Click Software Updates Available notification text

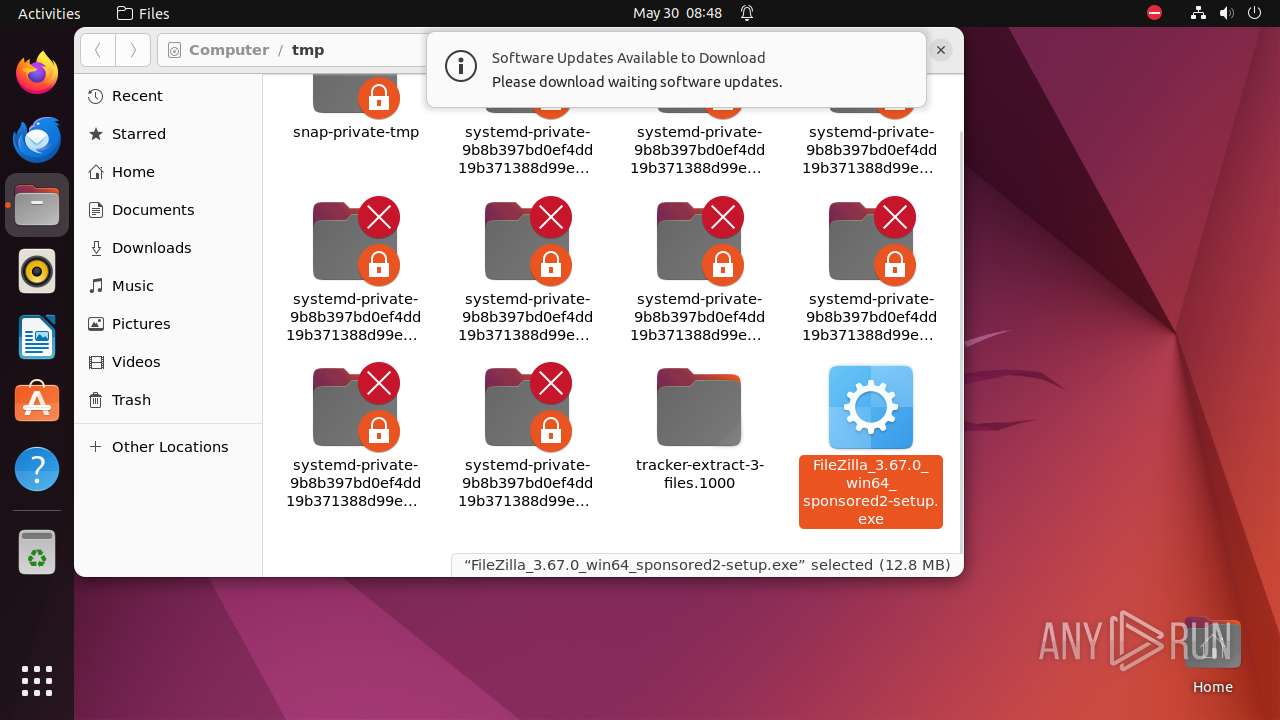pyautogui.click(x=628, y=58)
